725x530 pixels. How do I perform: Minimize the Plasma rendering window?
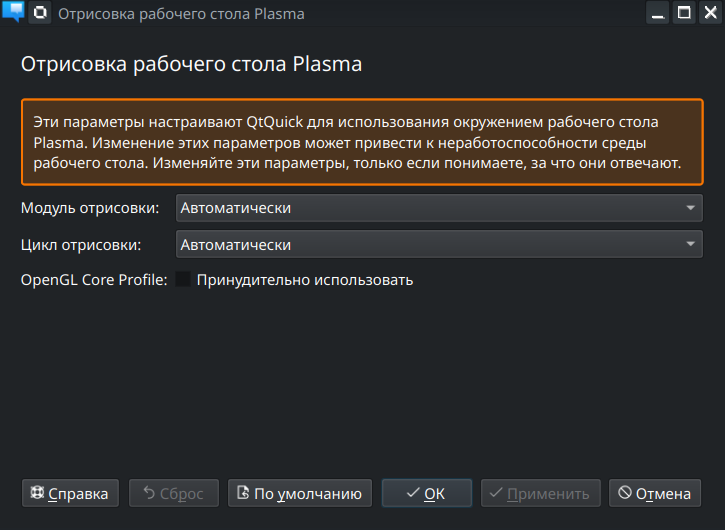[x=657, y=13]
